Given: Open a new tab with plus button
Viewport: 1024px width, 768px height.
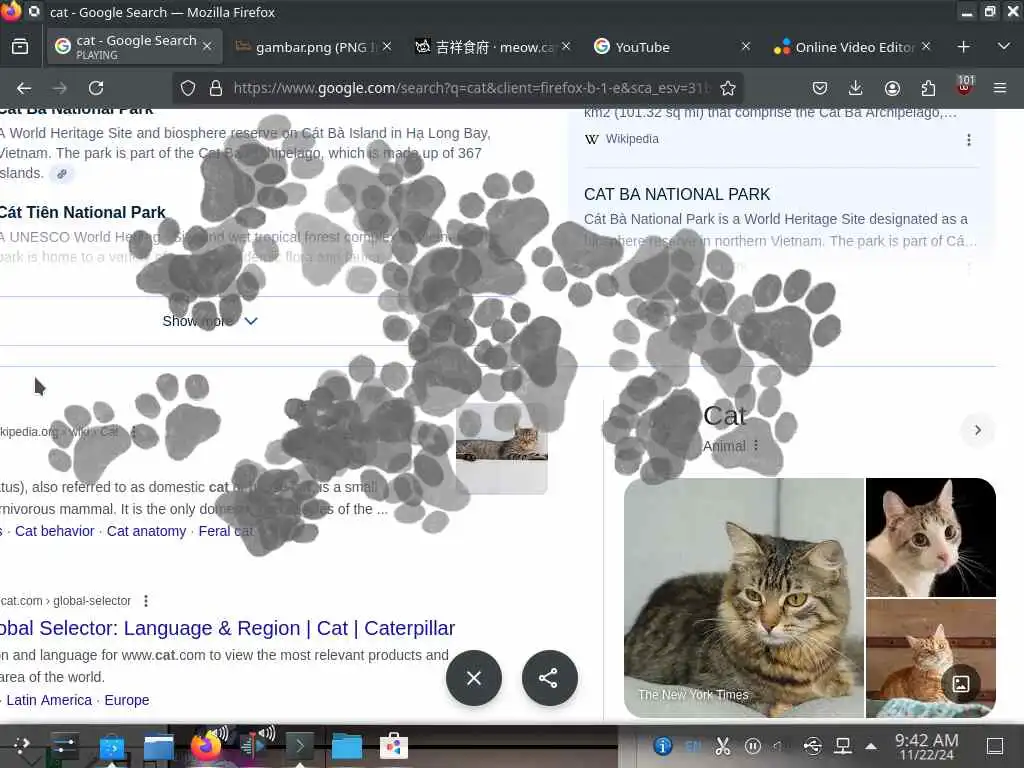Looking at the screenshot, I should pyautogui.click(x=963, y=47).
